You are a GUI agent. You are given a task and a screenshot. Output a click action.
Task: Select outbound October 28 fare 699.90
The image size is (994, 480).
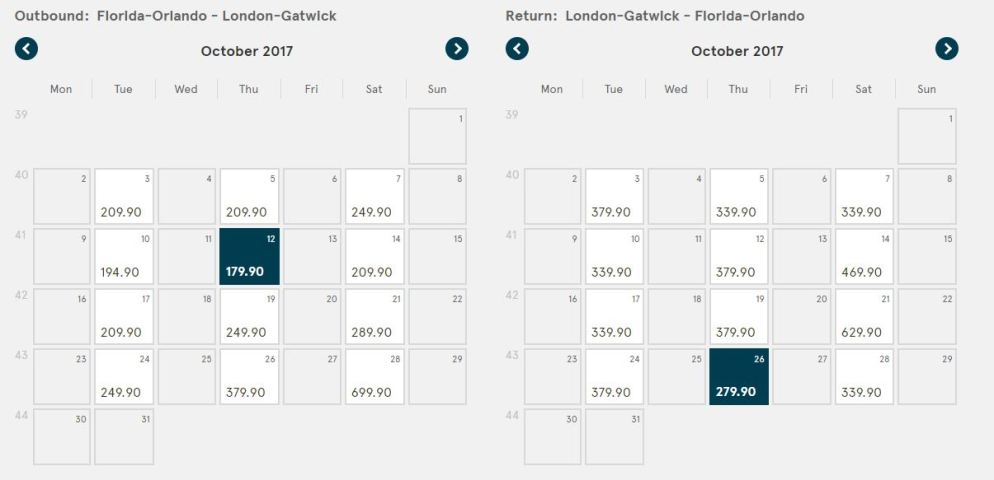point(374,376)
